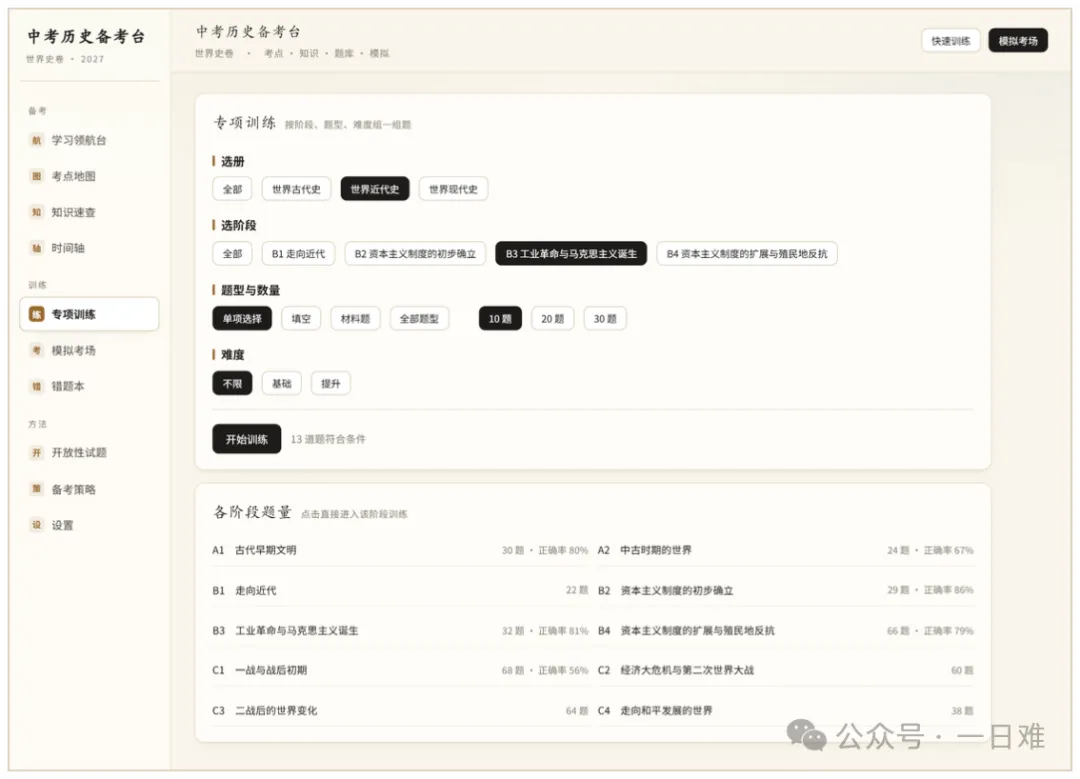Open B4 row in 各阶段题量 list
Viewport: 1080px width, 779px height.
[786, 630]
